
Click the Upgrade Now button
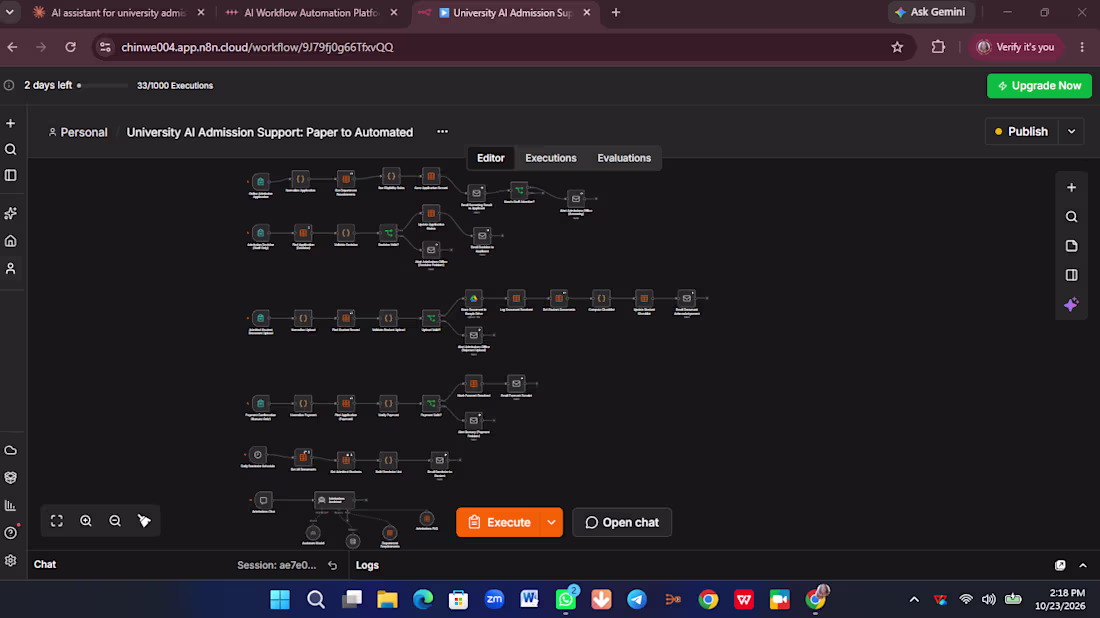coord(1039,86)
